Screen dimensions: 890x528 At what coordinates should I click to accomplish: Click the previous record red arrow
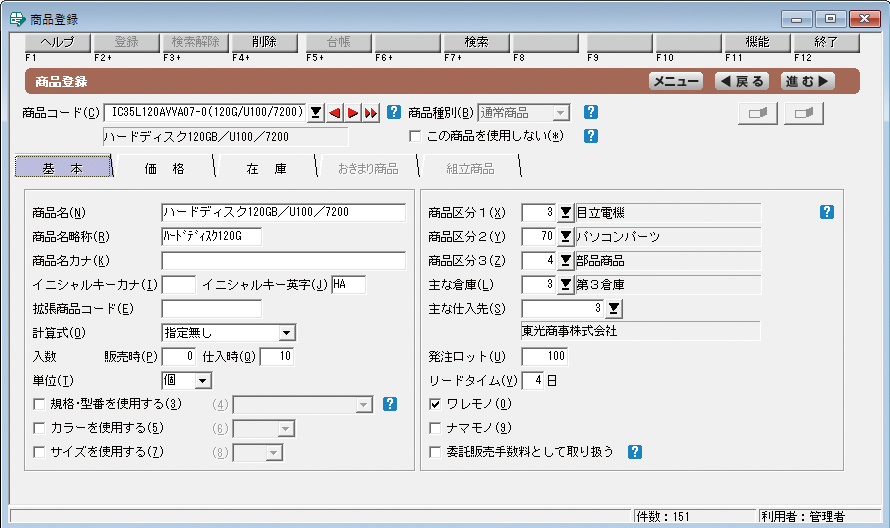[x=336, y=113]
